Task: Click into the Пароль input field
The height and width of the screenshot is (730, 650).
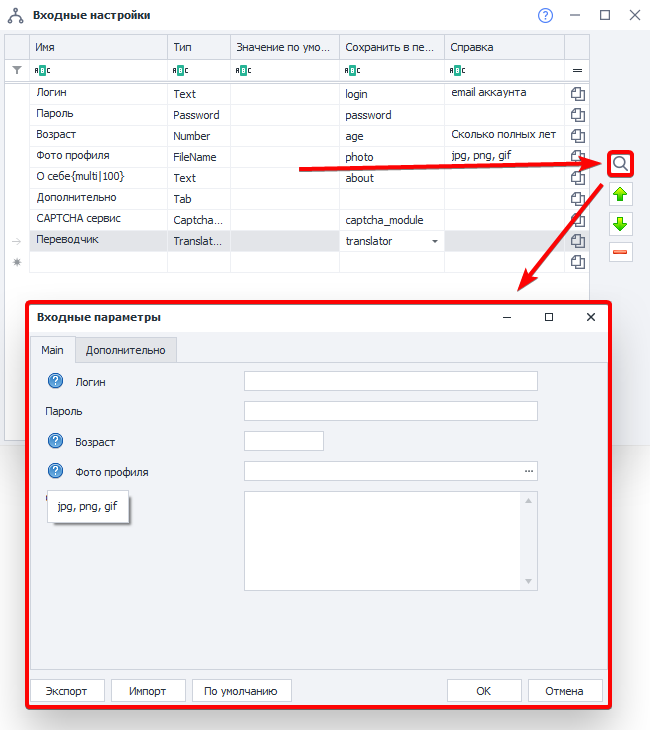Action: pyautogui.click(x=390, y=411)
